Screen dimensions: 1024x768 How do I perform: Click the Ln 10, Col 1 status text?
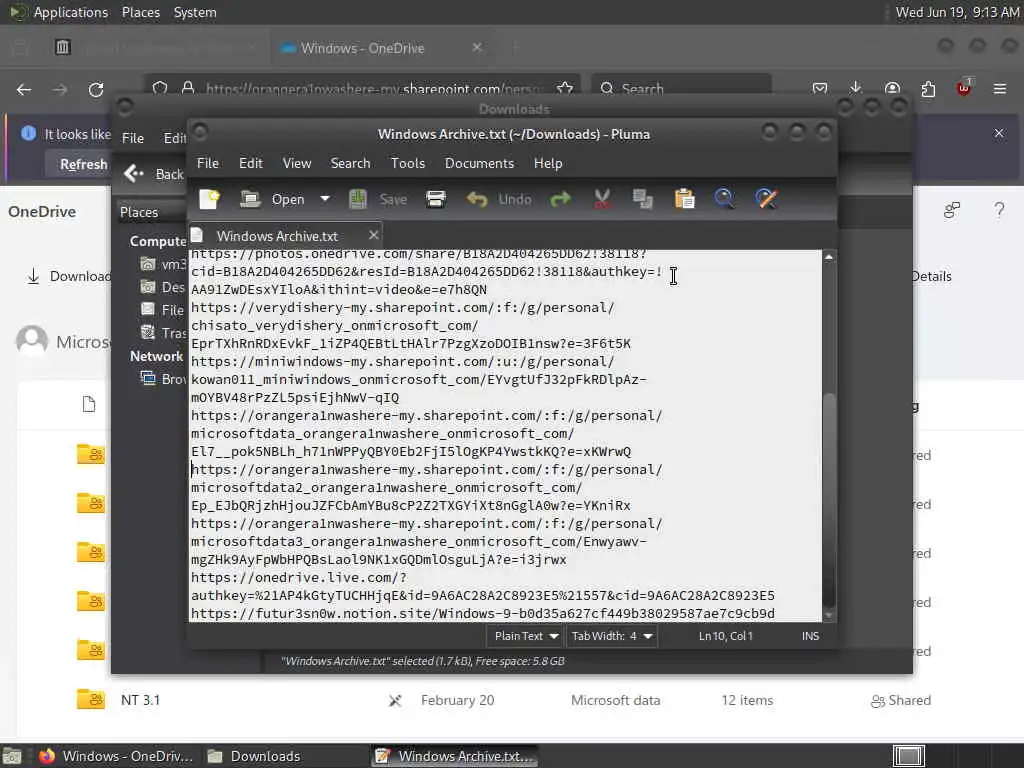(726, 636)
